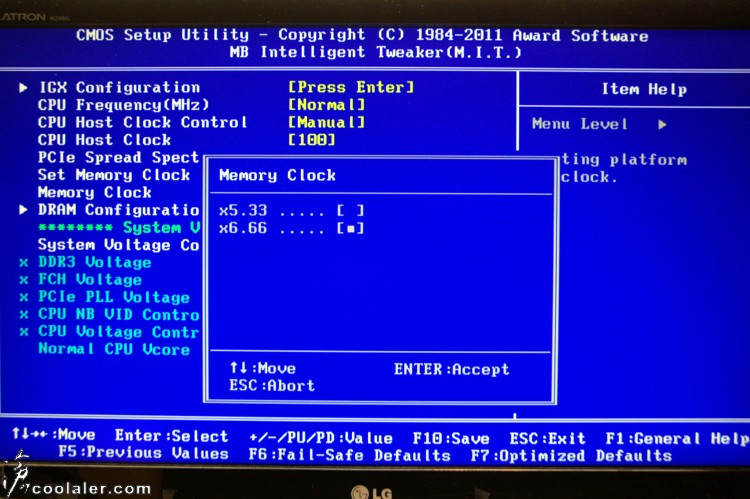Image resolution: width=750 pixels, height=499 pixels.
Task: Select the CPU Host Clock item
Action: pos(104,140)
